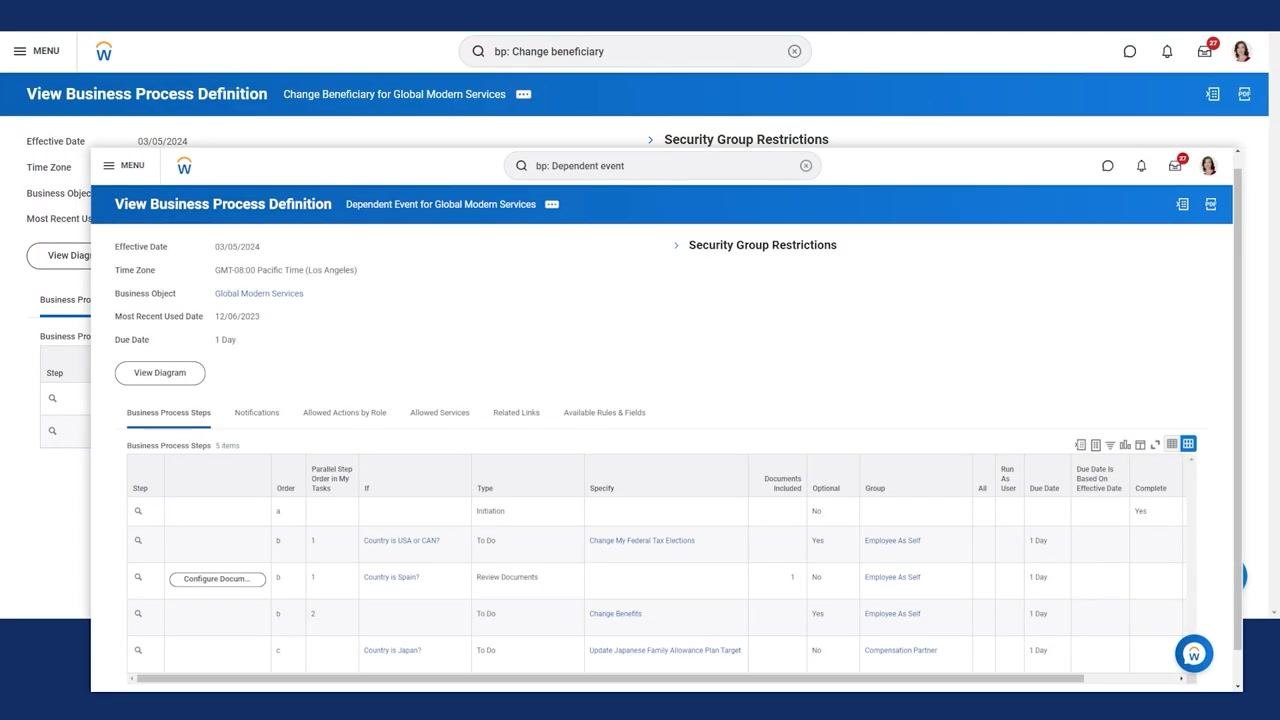Open 'Country is USA or CAN?' condition link
1280x720 pixels.
[402, 541]
